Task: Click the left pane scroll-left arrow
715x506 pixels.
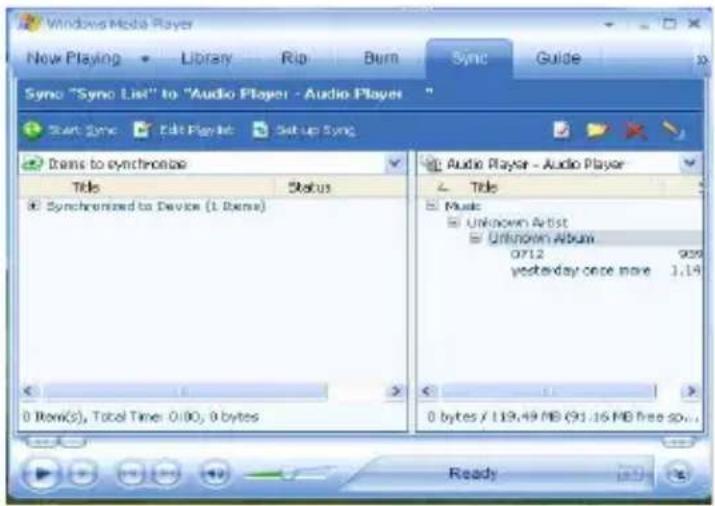Action: pos(29,391)
